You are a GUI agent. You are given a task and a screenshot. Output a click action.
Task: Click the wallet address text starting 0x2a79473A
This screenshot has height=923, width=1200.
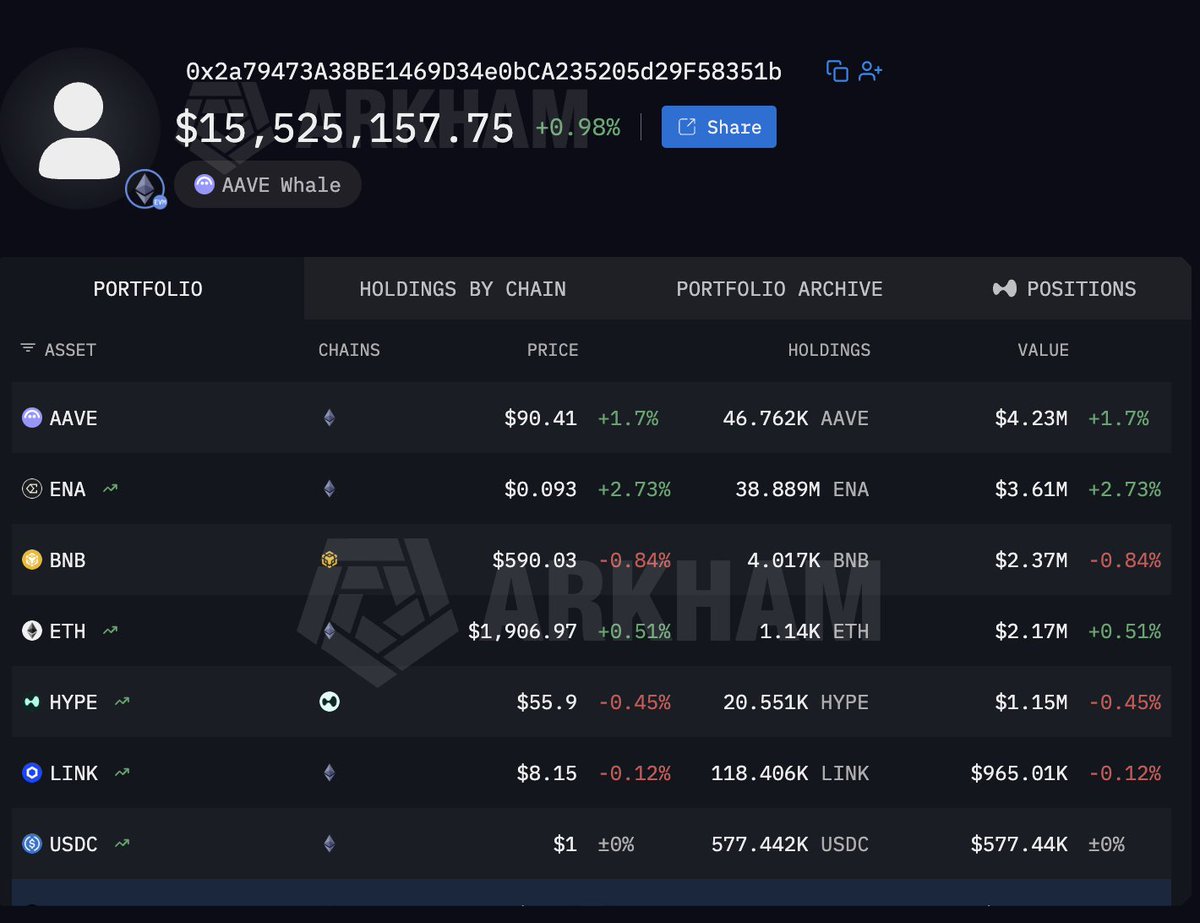(484, 72)
